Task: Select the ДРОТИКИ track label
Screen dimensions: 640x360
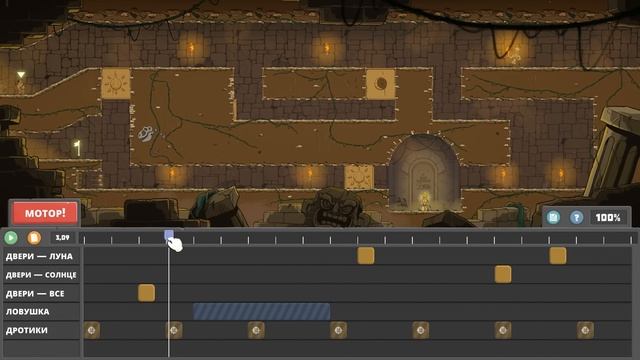Action: pyautogui.click(x=27, y=330)
